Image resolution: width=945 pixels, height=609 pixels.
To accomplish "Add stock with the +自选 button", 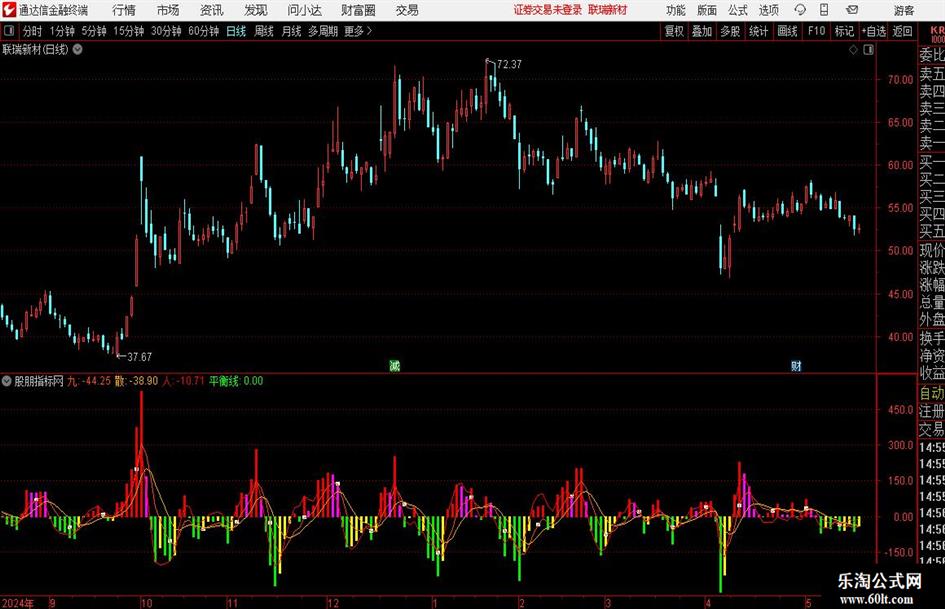I will (874, 31).
